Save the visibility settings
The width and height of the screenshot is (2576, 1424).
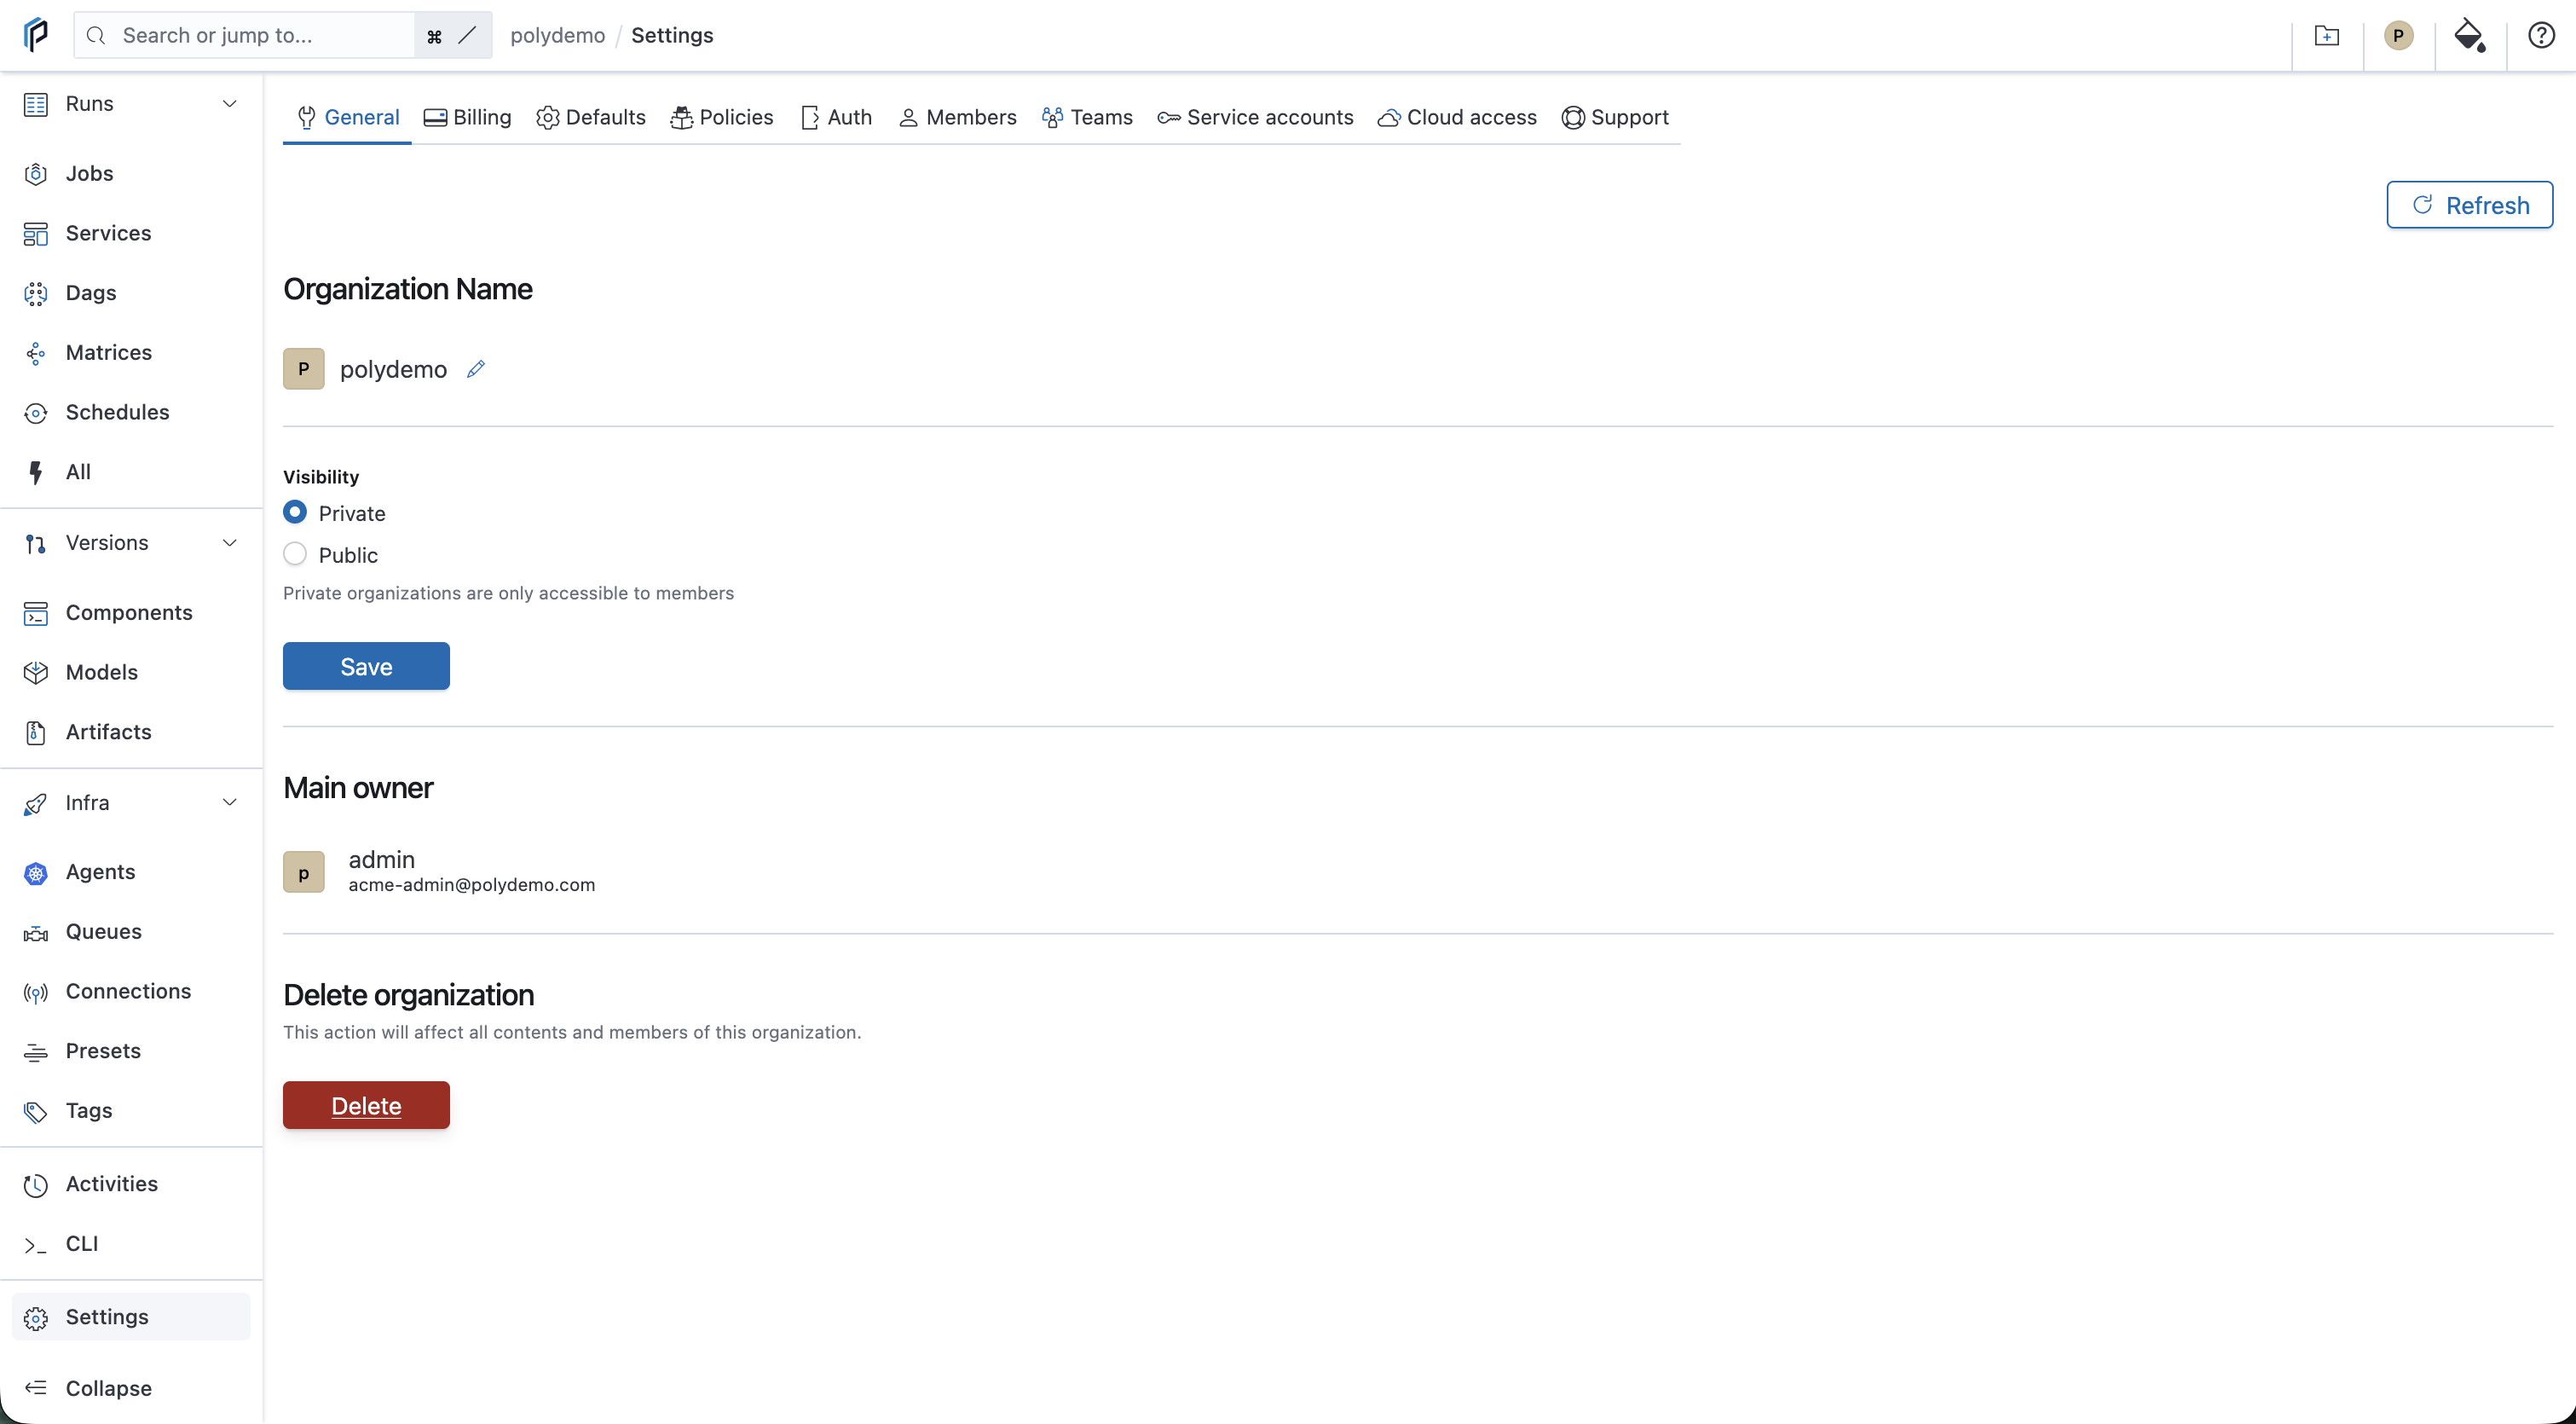coord(366,666)
